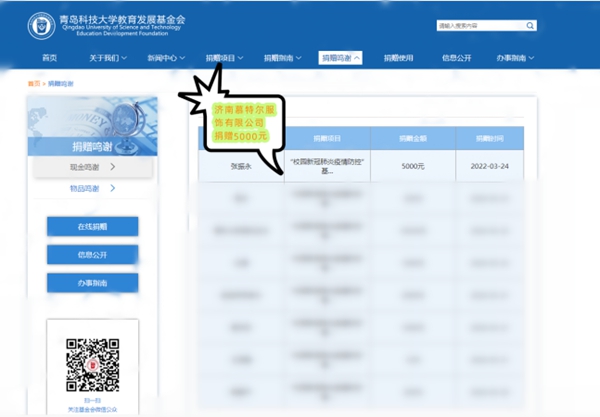Click the 首页 breadcrumb link
This screenshot has width=600, height=417.
click(x=34, y=83)
